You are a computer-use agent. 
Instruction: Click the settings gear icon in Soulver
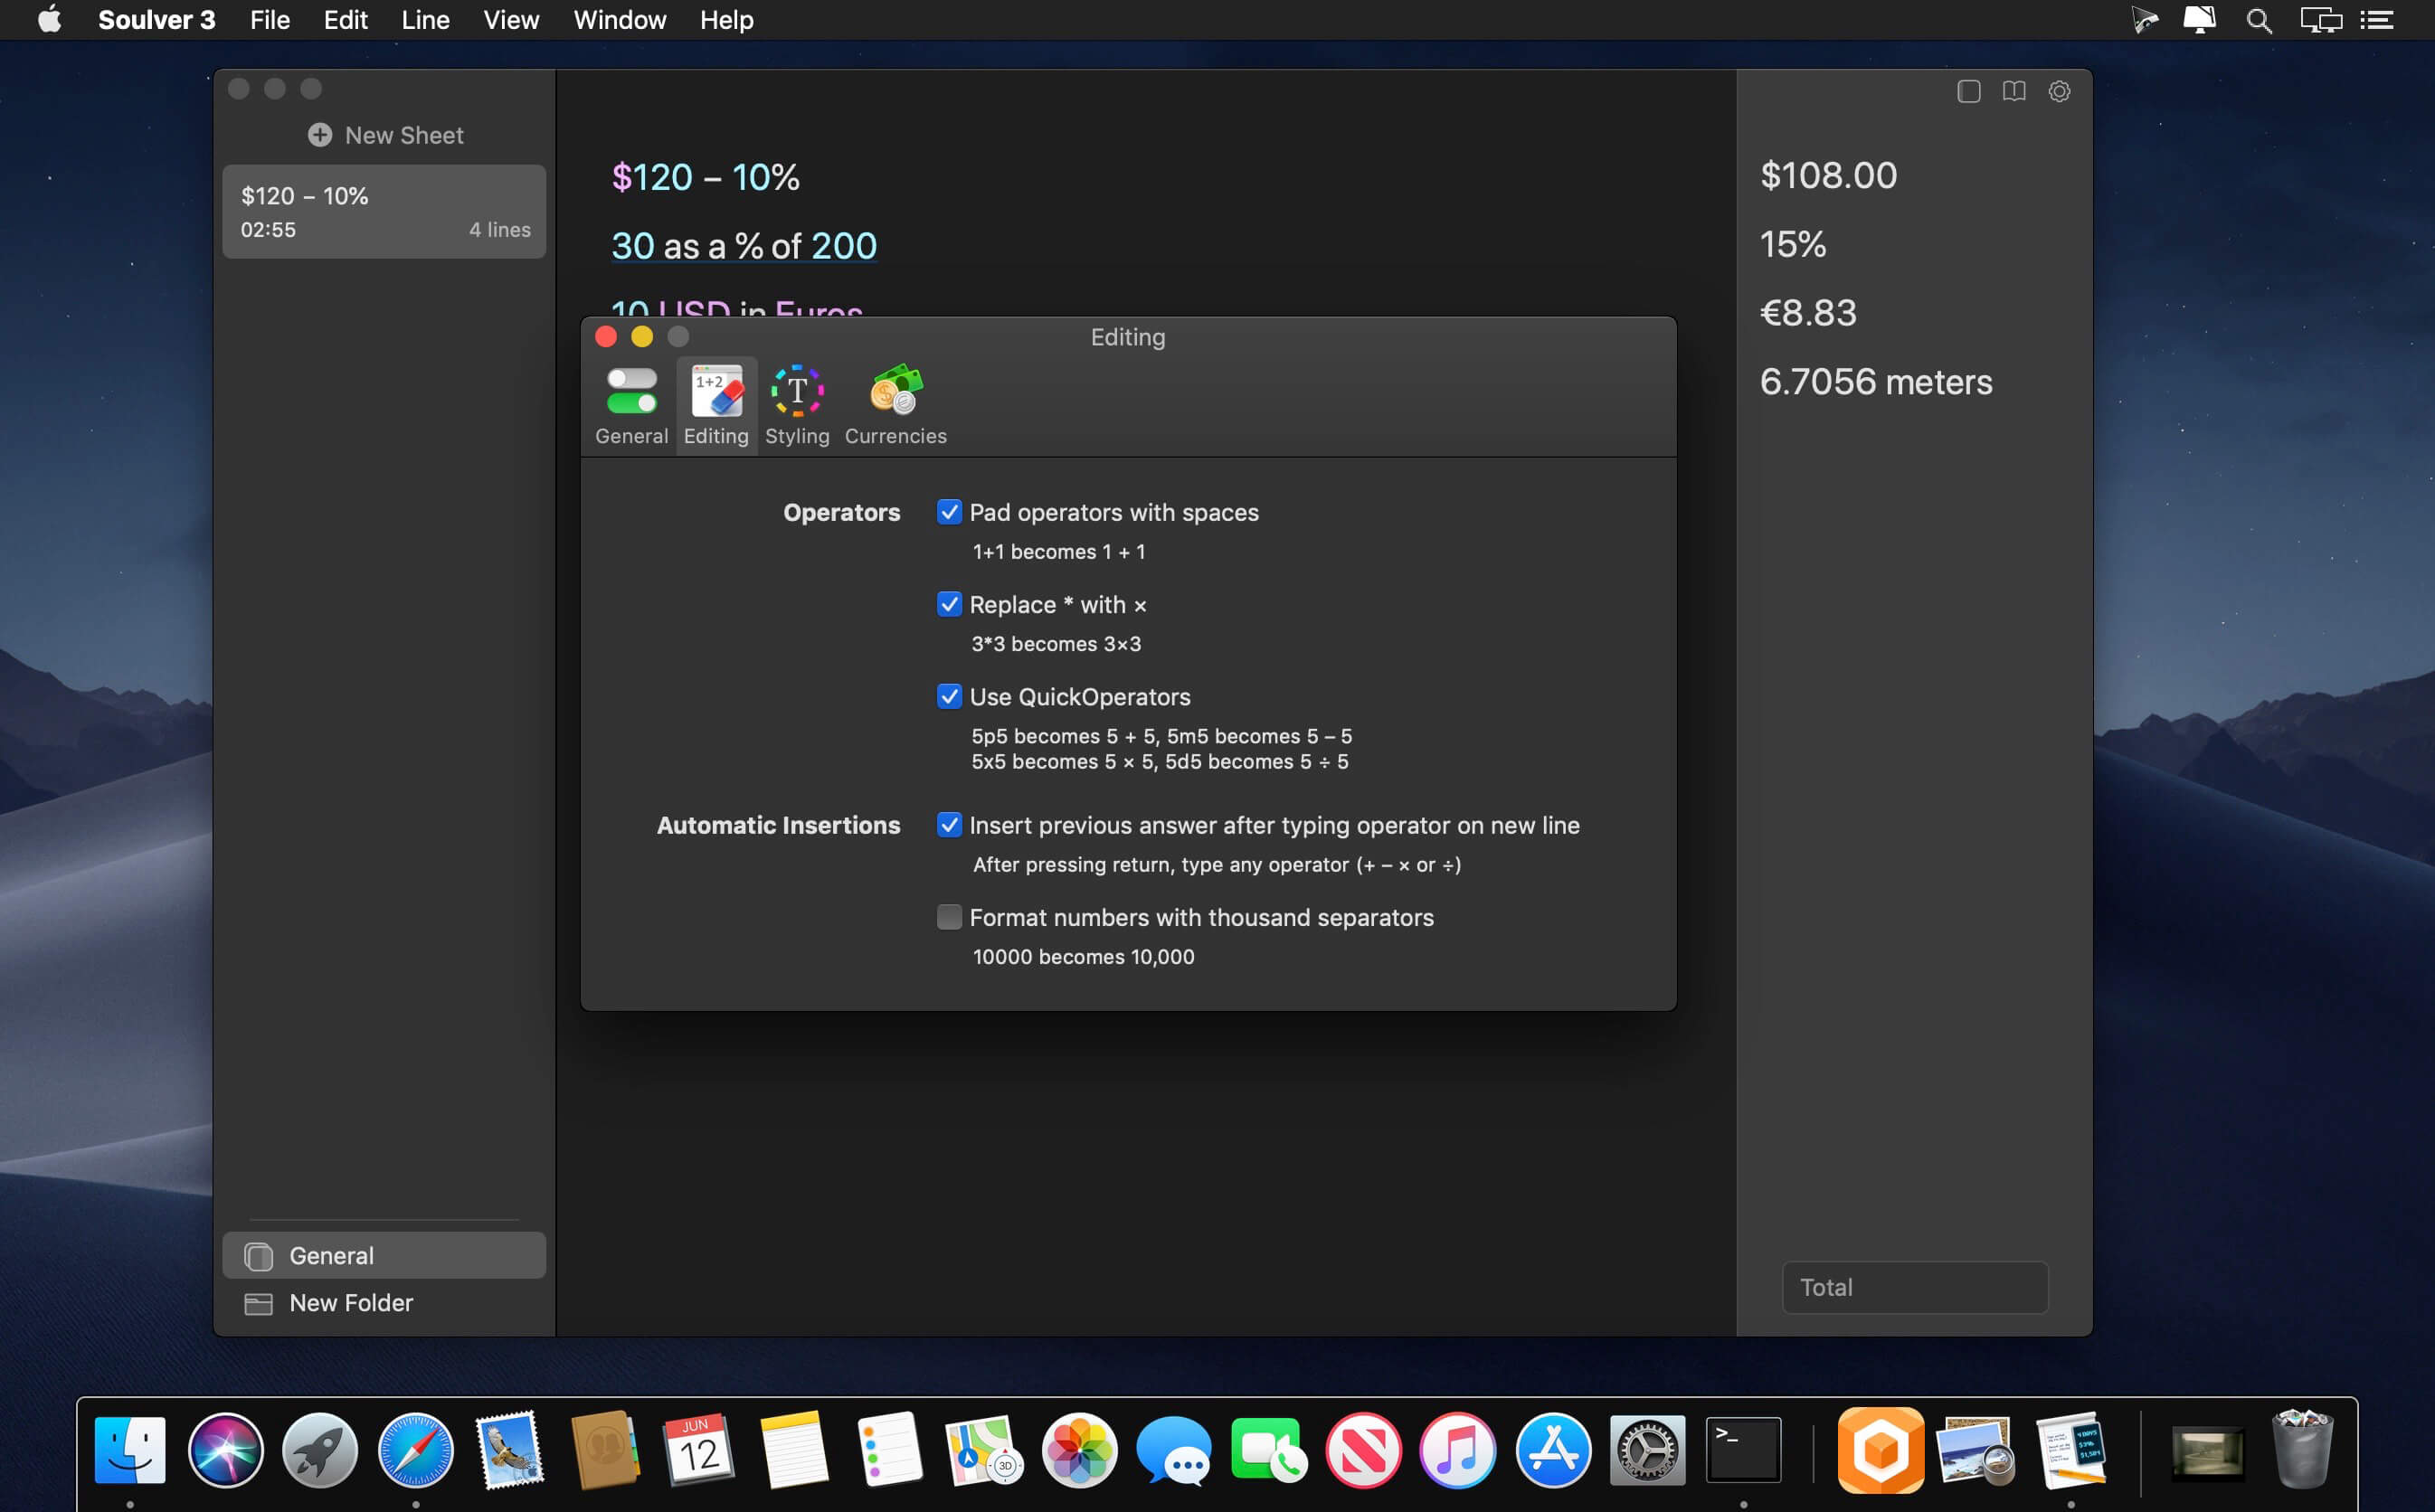coord(2059,91)
